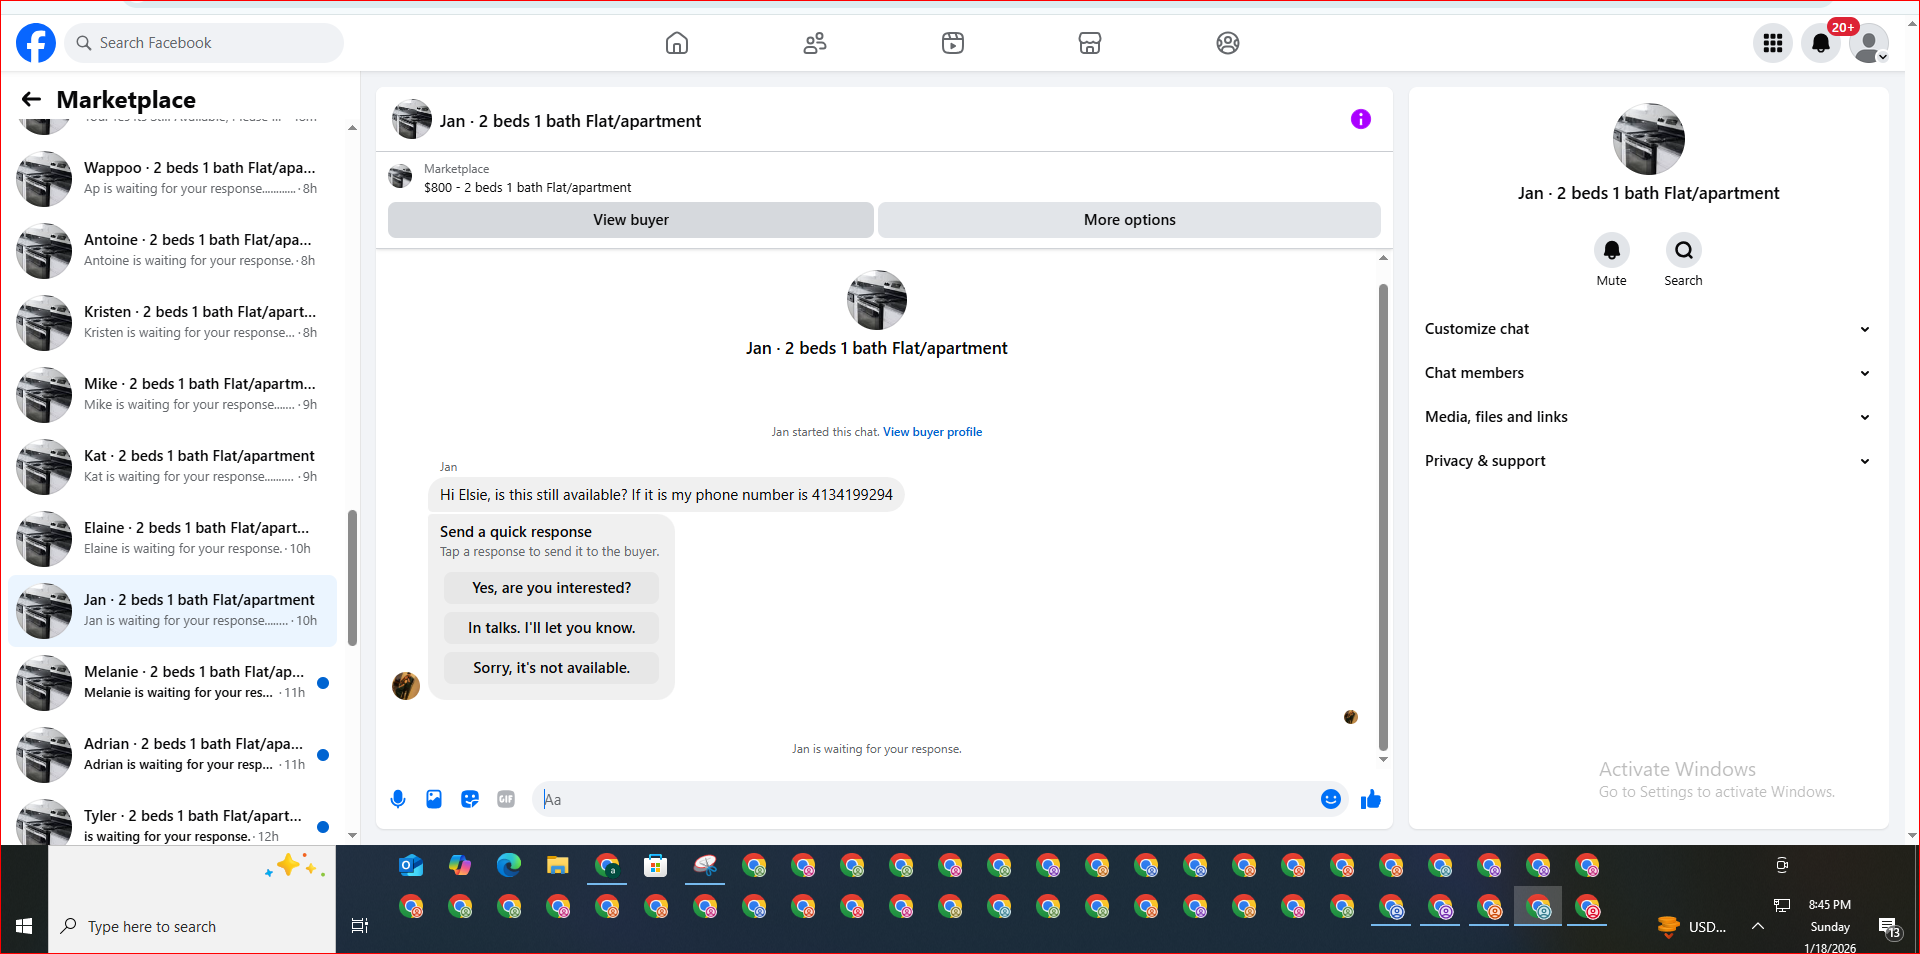Viewport: 1920px width, 954px height.
Task: Click the More options button
Action: pyautogui.click(x=1130, y=220)
